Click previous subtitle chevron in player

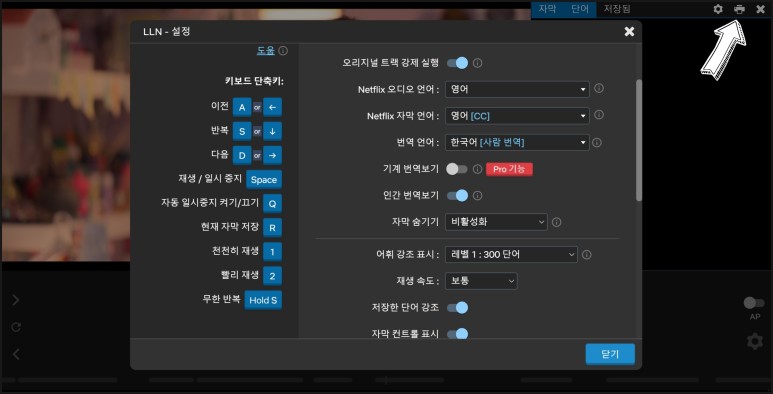pyautogui.click(x=16, y=354)
